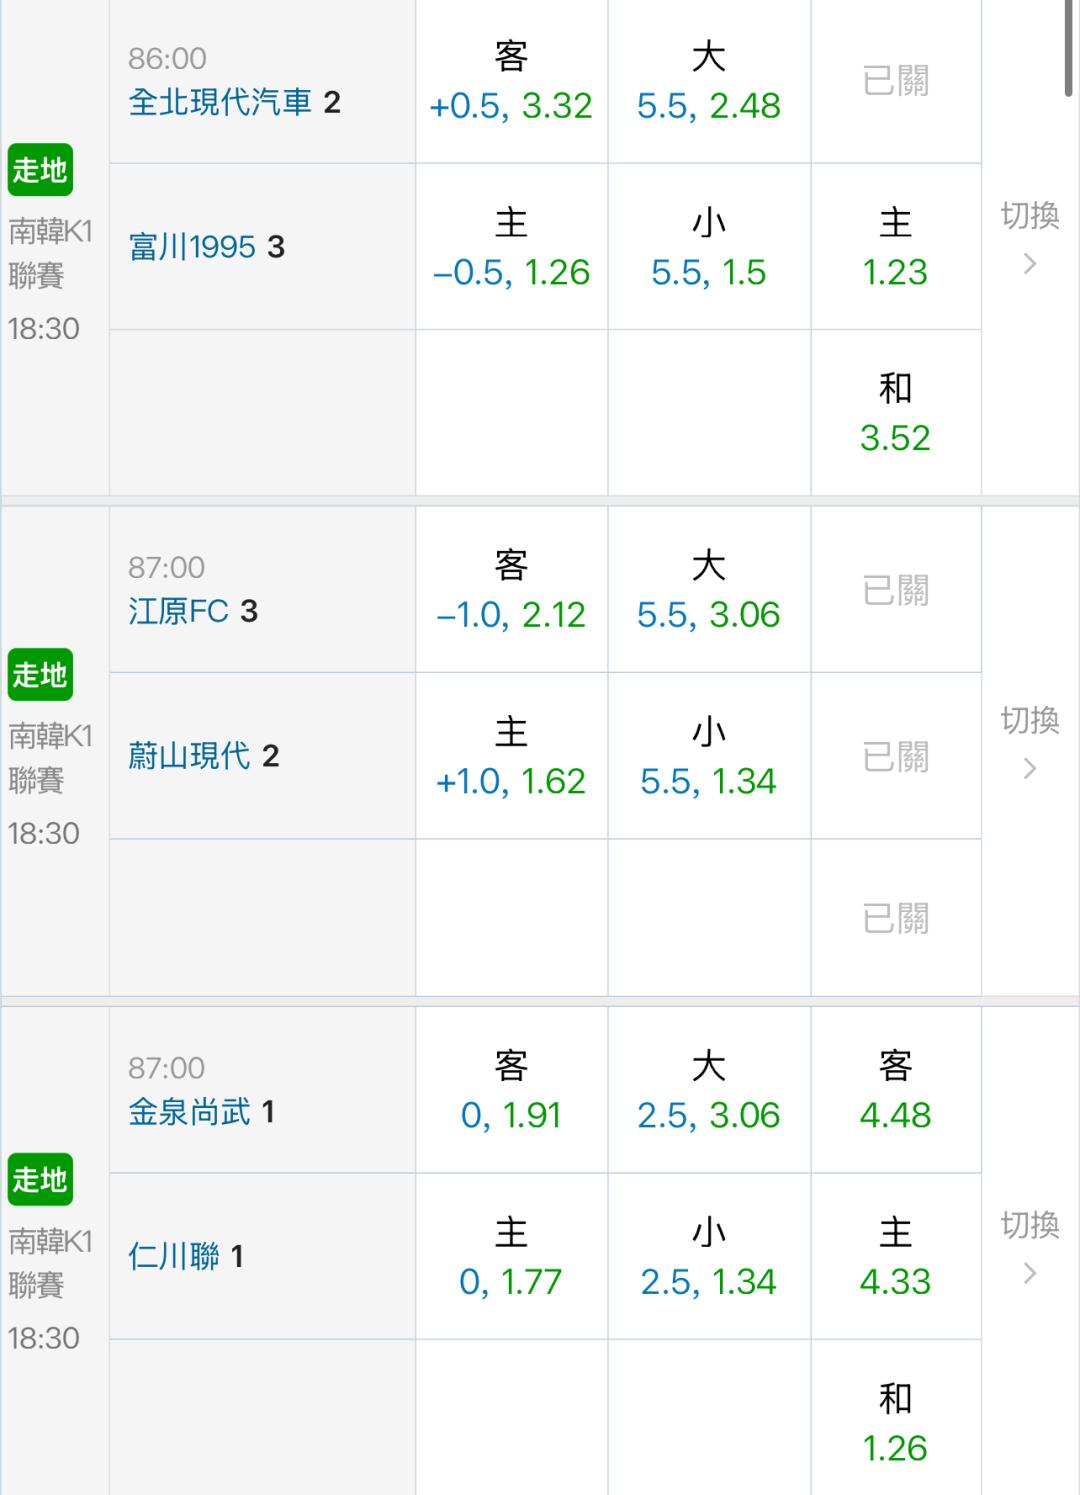The width and height of the screenshot is (1080, 1495).
Task: Open the 蔚山現代 team link
Action: (189, 756)
